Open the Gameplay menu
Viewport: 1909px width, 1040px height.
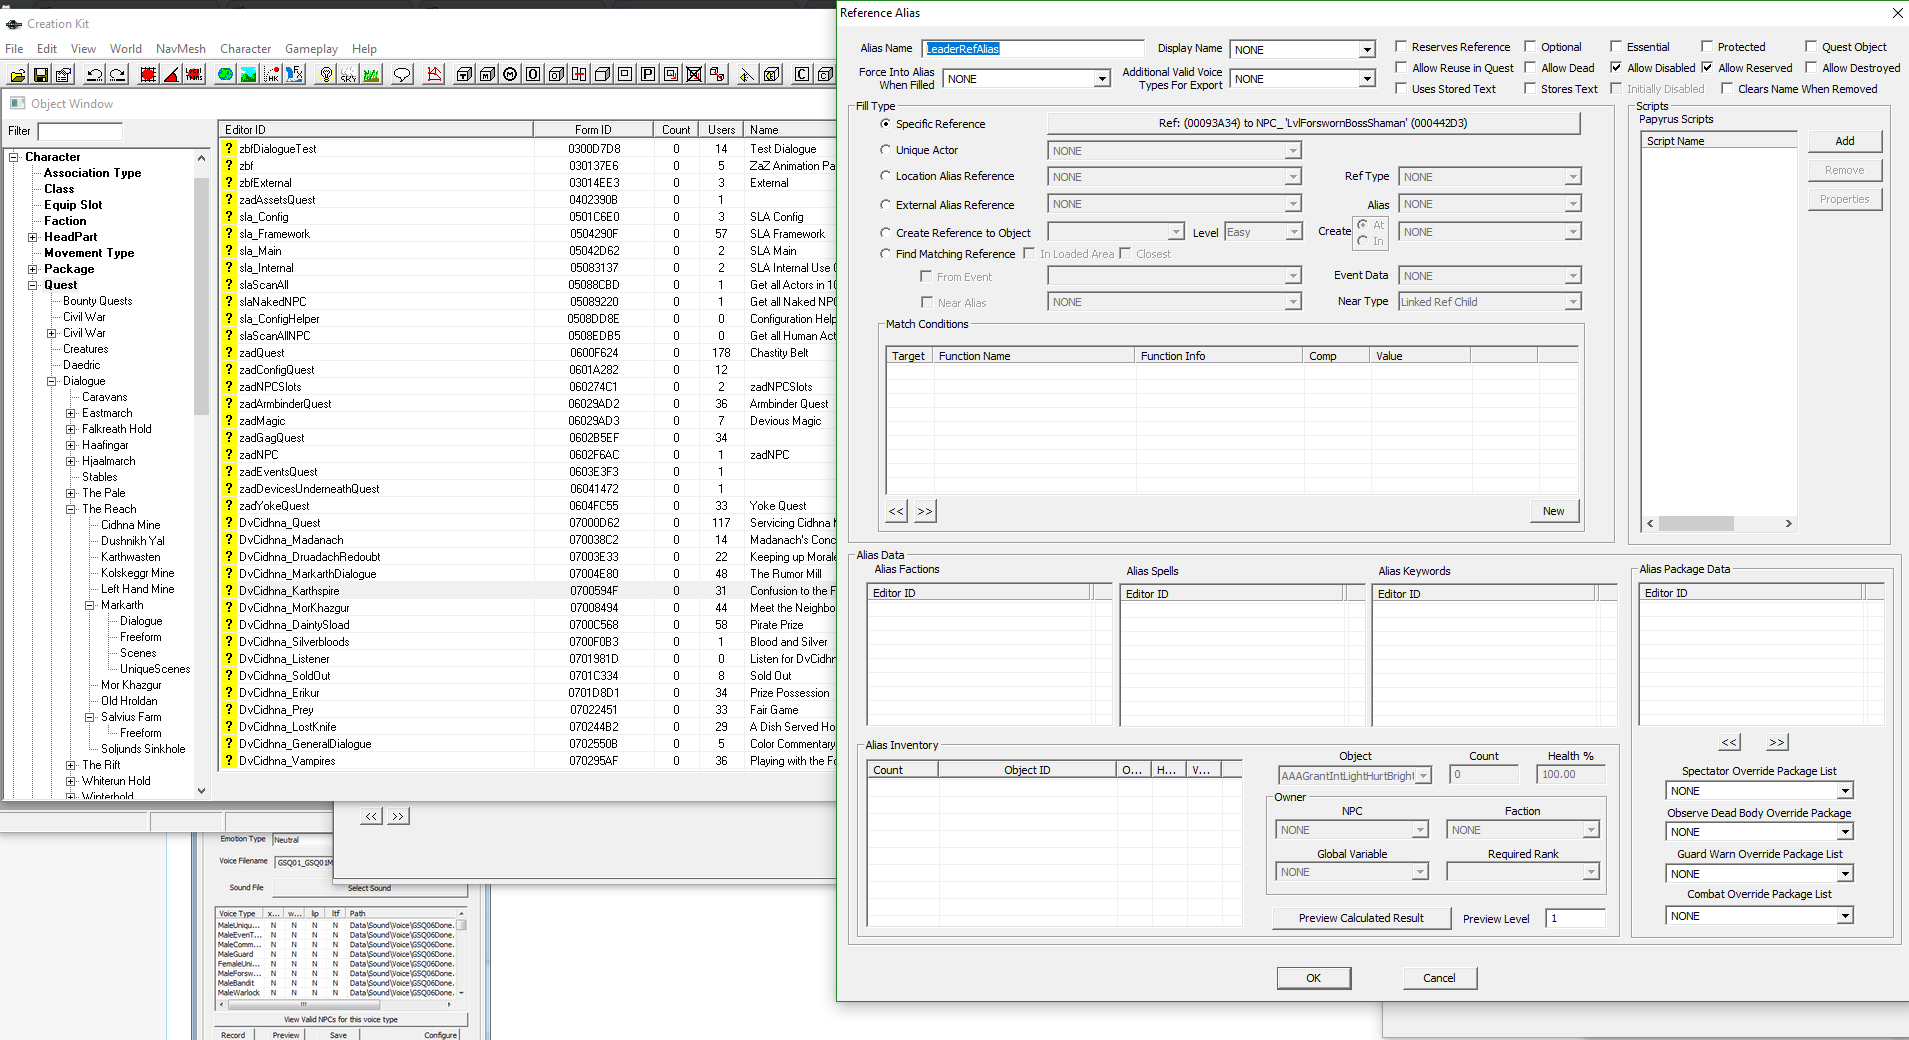(311, 49)
